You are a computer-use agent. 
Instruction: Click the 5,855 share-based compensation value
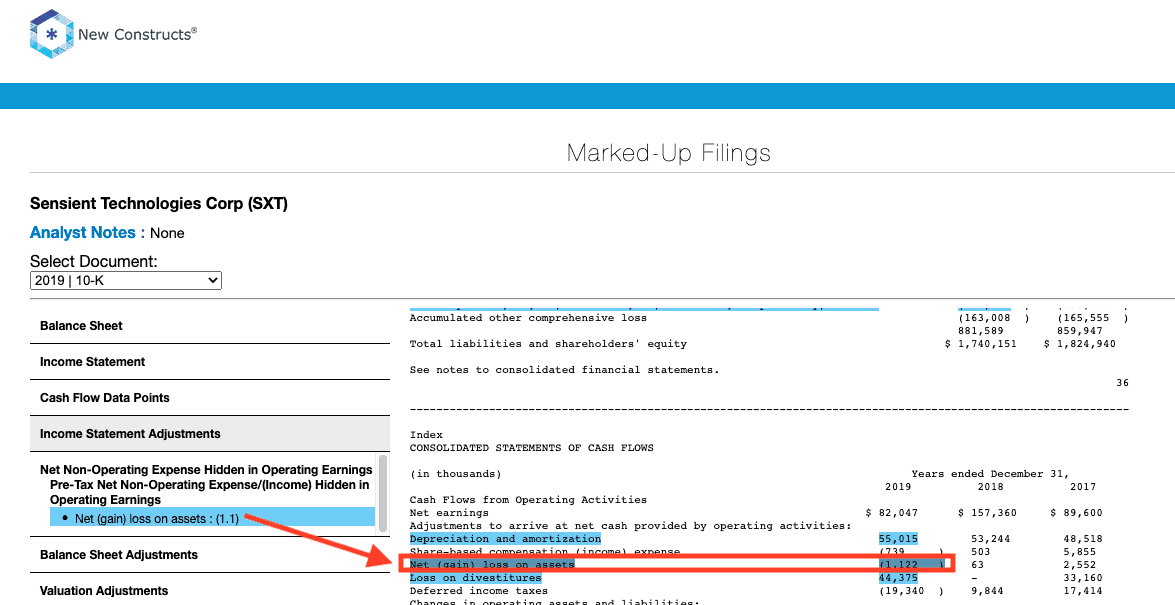coord(1079,552)
